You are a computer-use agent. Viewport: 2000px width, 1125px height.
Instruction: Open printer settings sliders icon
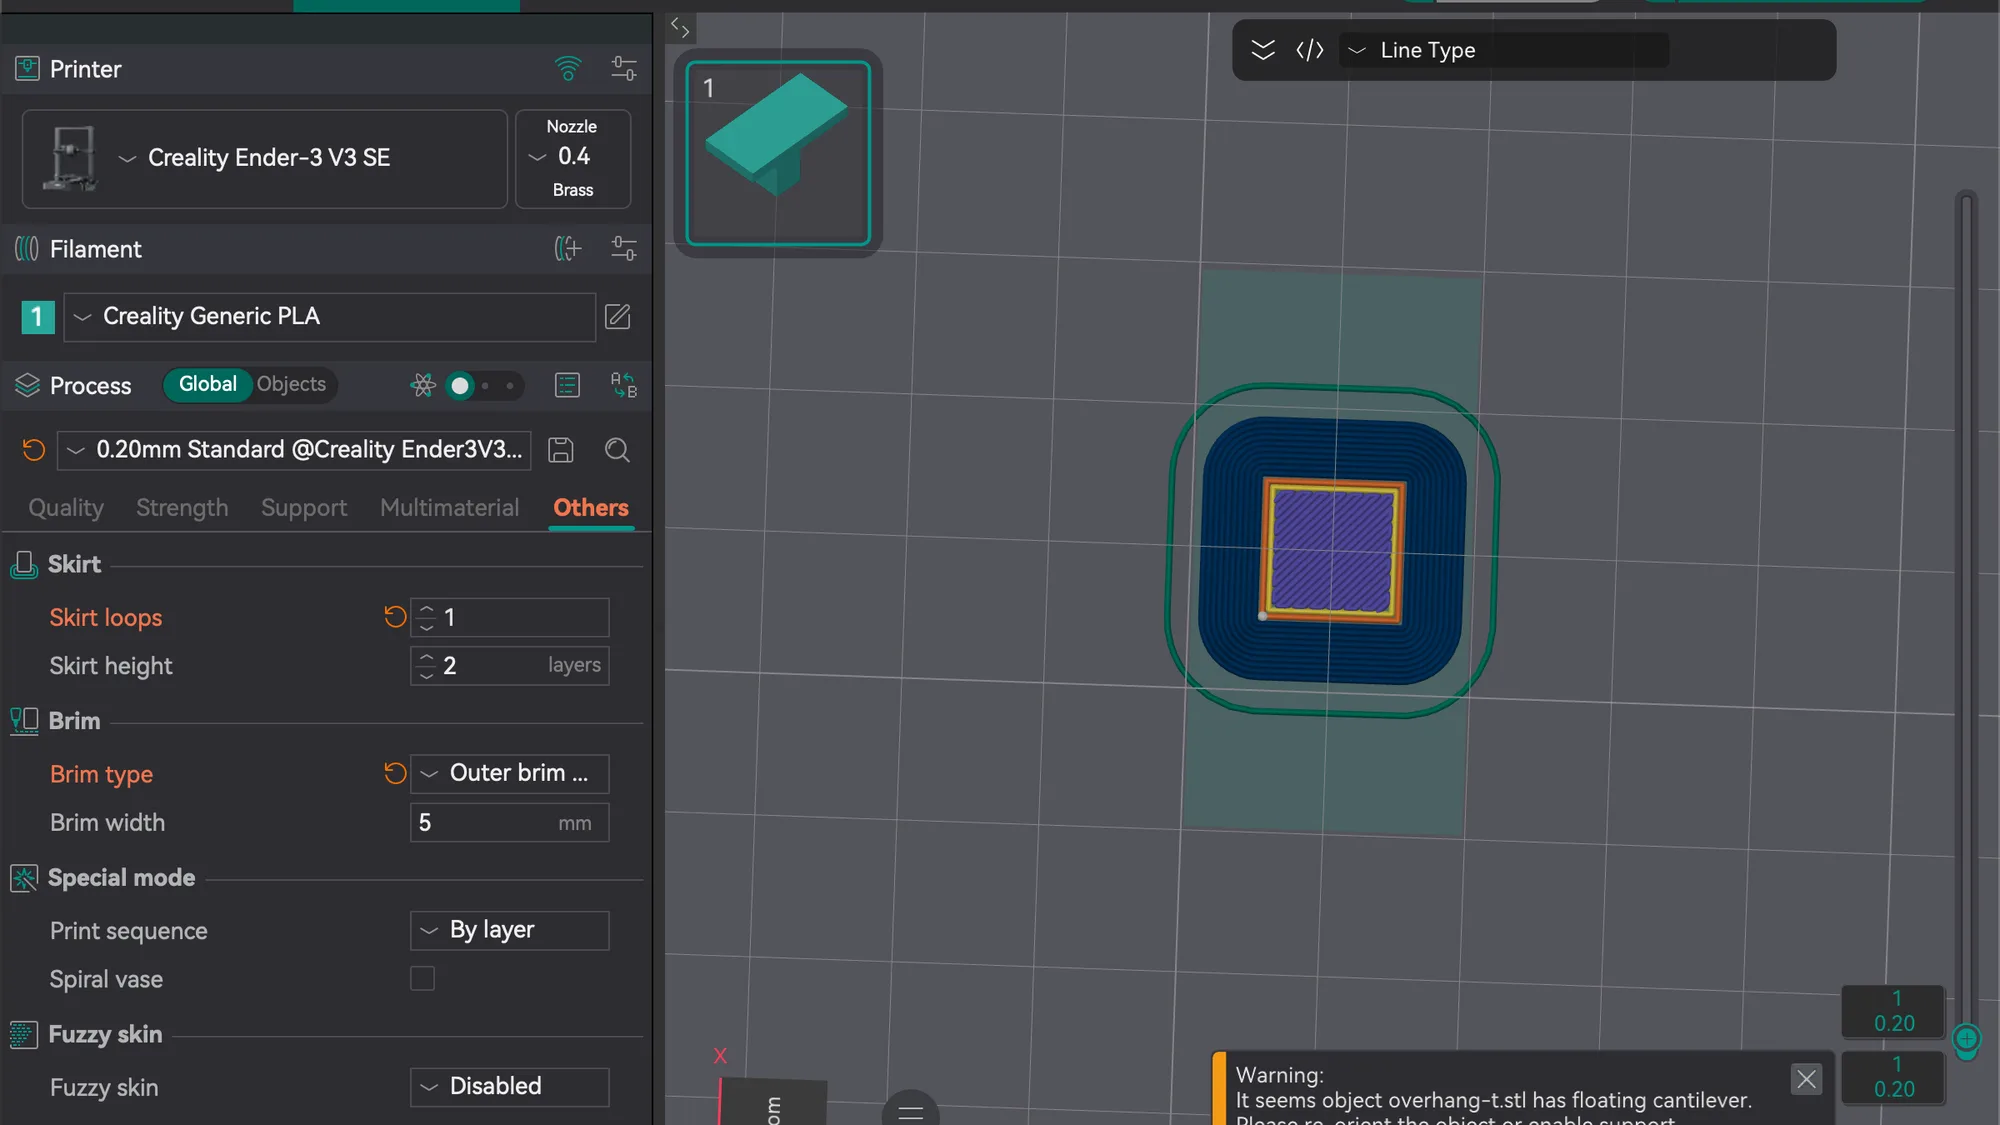click(x=623, y=69)
